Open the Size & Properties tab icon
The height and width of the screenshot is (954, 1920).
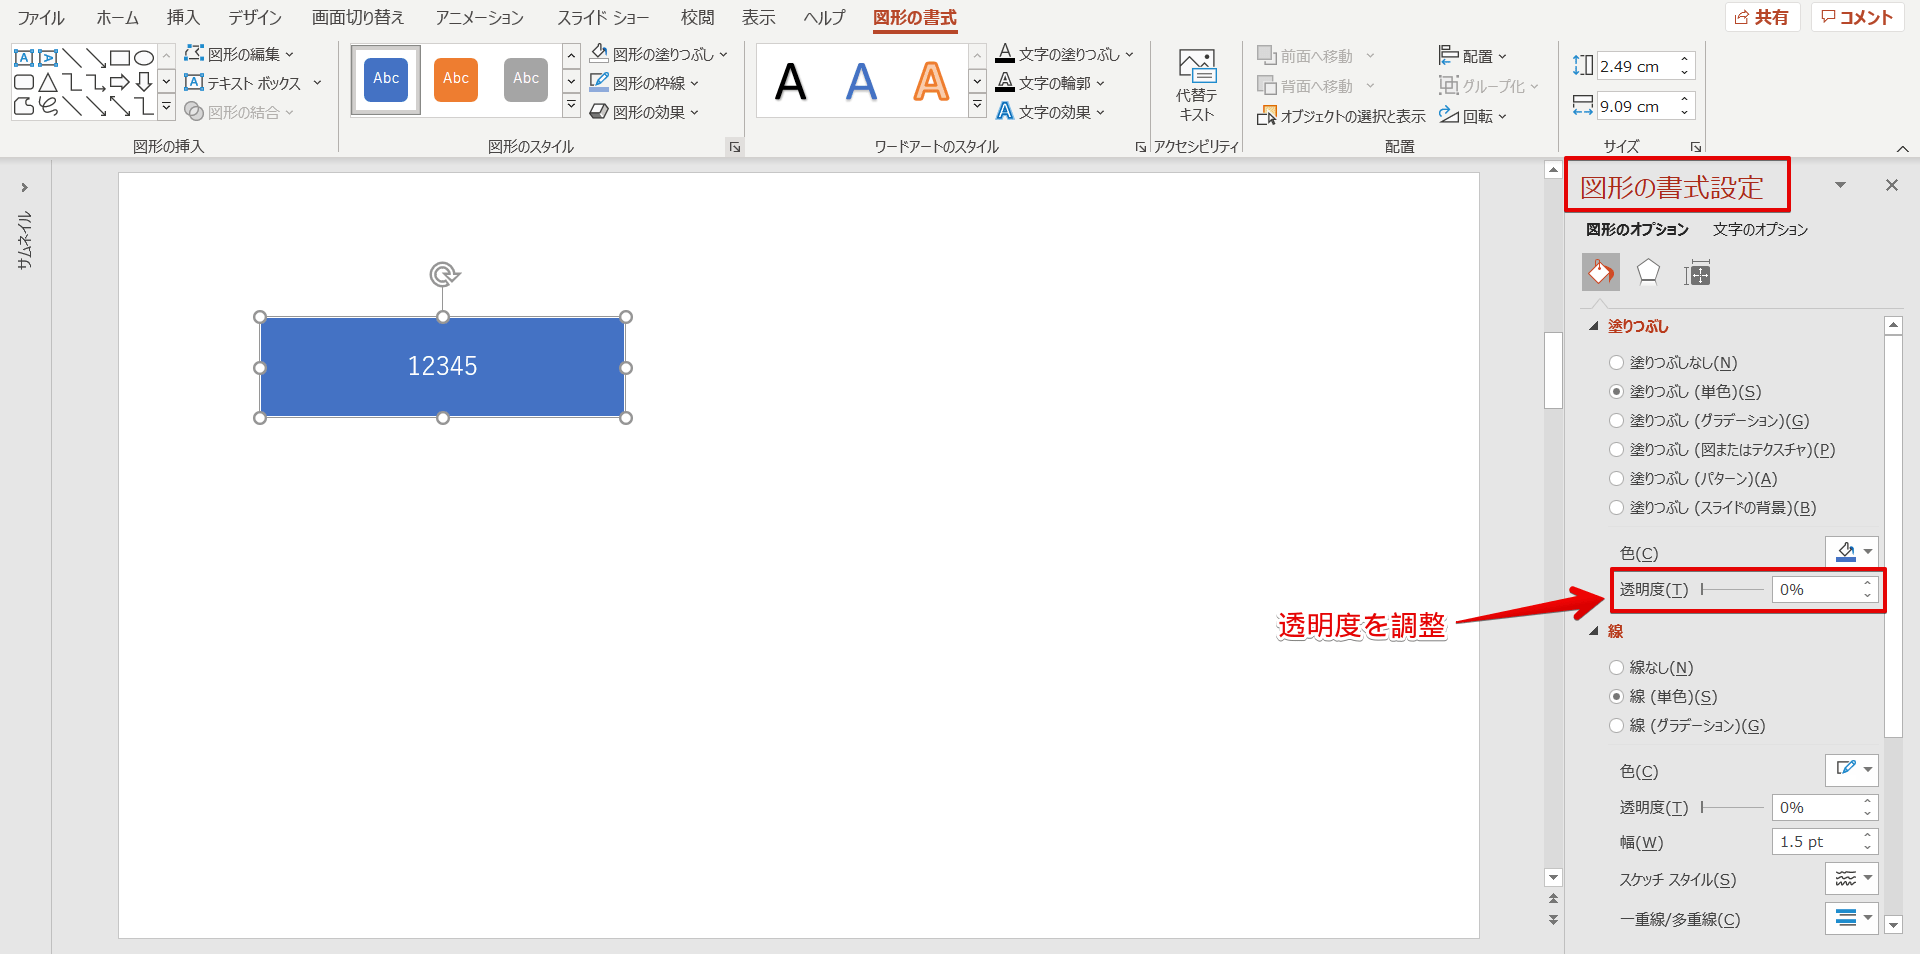[1697, 272]
